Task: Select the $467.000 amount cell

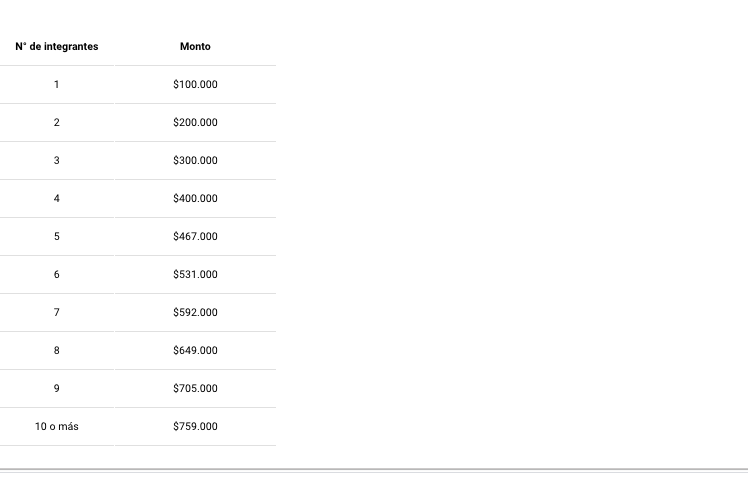Action: (x=195, y=237)
